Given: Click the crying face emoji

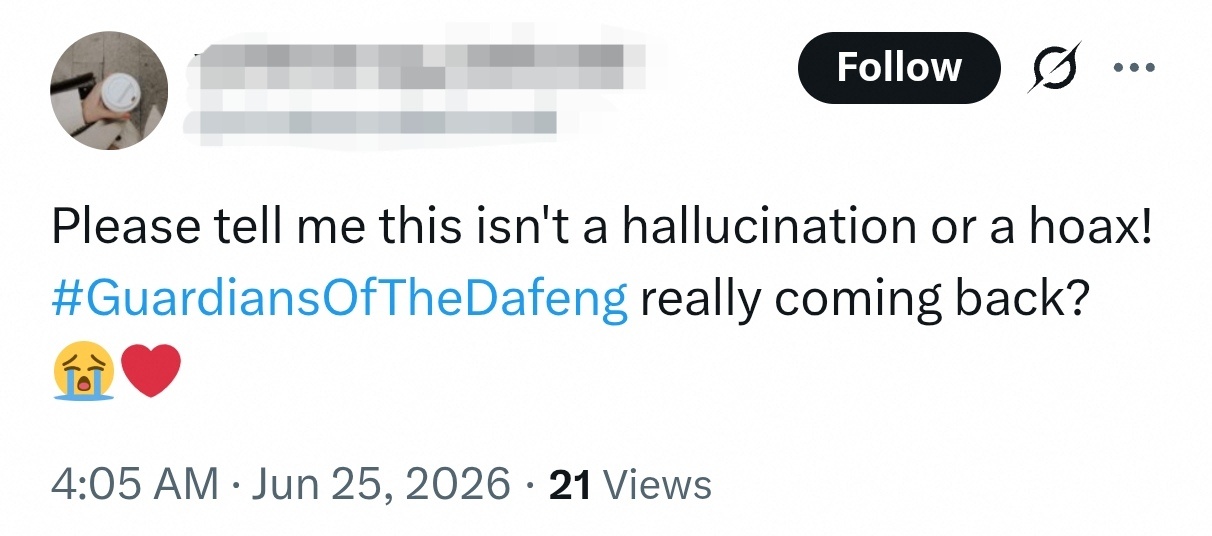Looking at the screenshot, I should [x=83, y=371].
